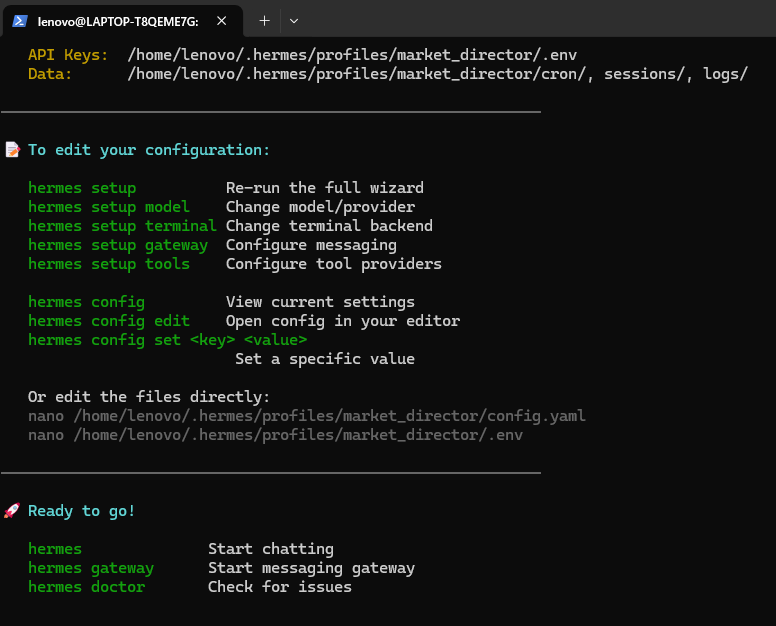
Task: Click the nano config.yaml path line
Action: (306, 416)
